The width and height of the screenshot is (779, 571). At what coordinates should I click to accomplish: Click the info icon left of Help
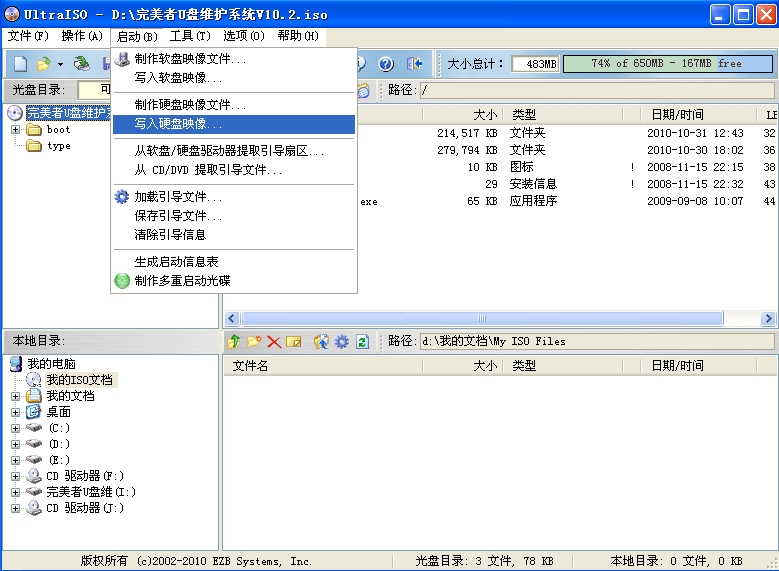pos(362,64)
